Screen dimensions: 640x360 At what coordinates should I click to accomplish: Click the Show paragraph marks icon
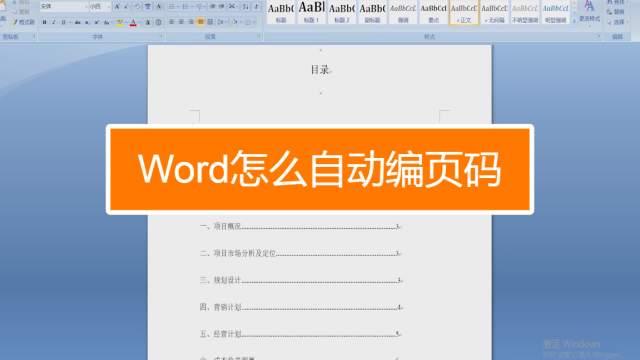pos(256,7)
